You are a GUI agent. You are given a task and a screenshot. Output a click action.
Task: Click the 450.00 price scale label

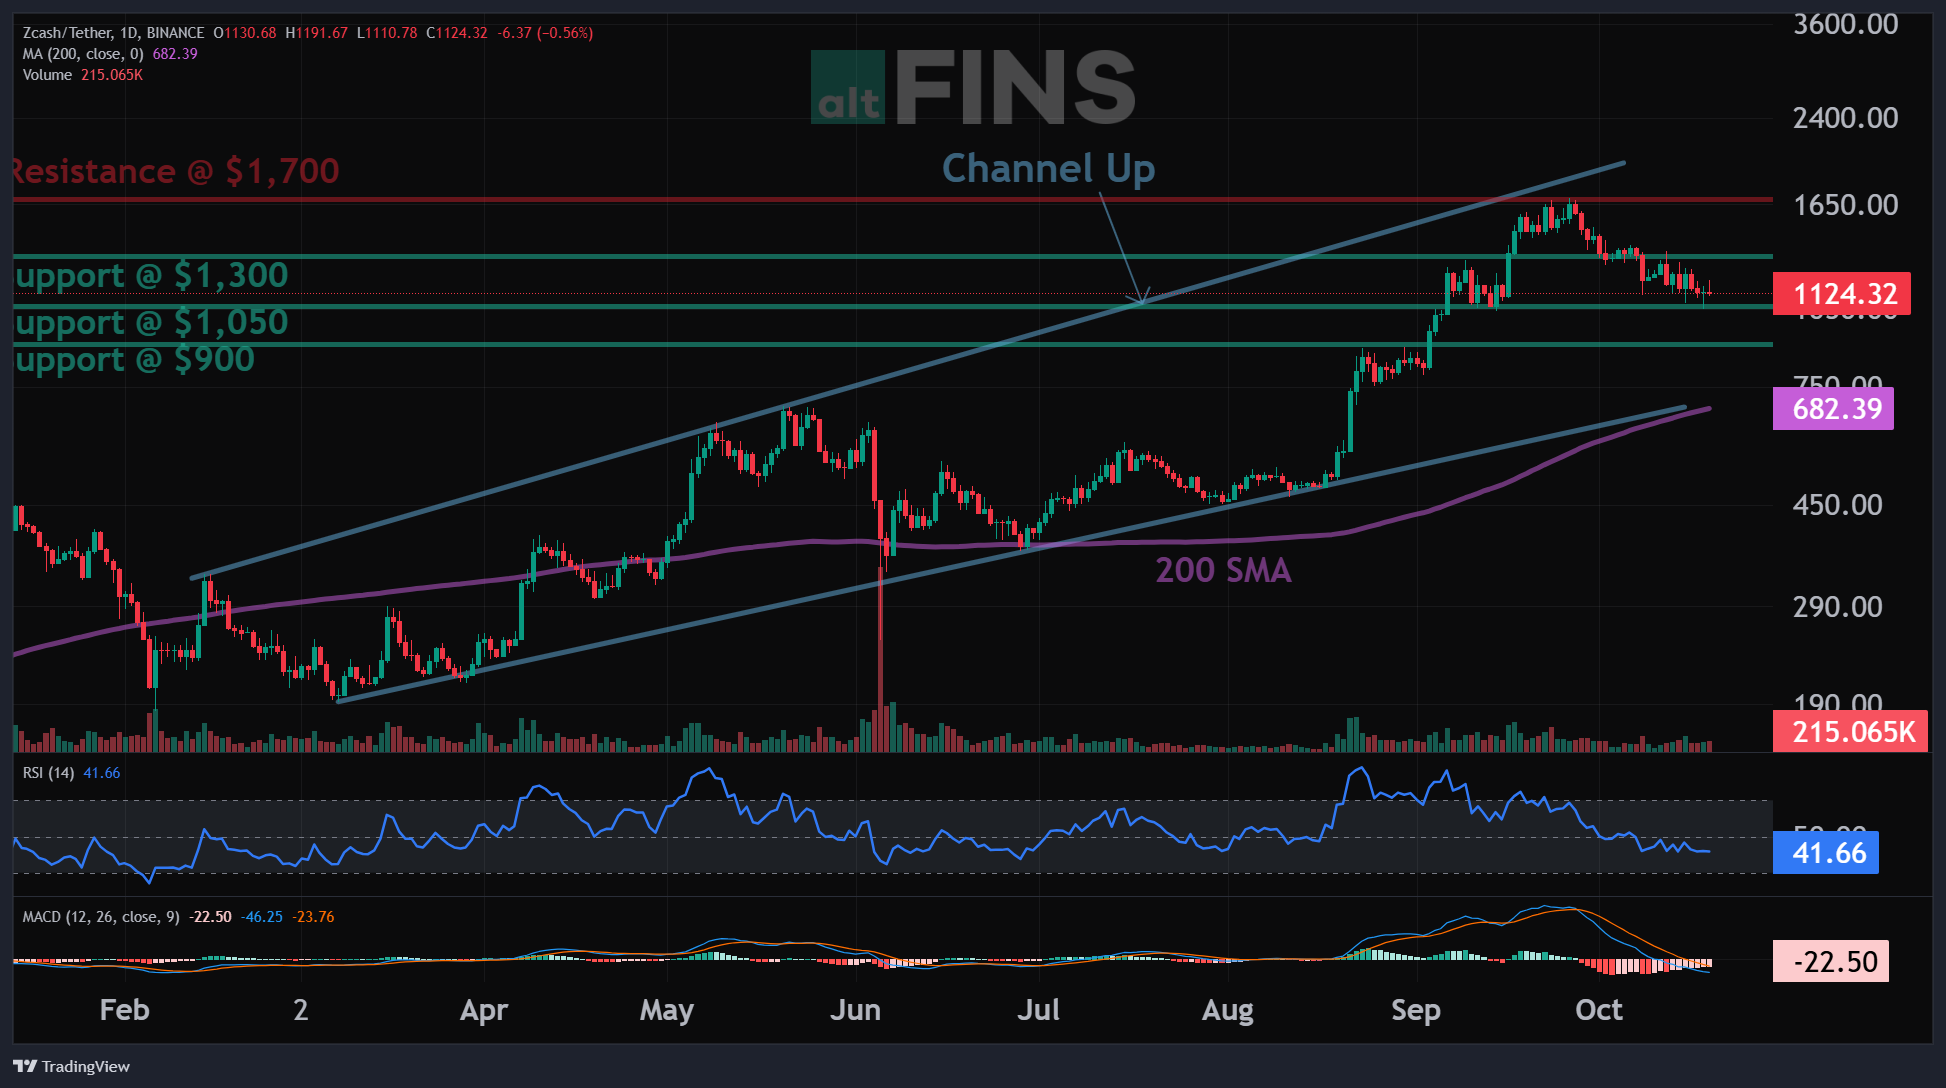[1838, 505]
